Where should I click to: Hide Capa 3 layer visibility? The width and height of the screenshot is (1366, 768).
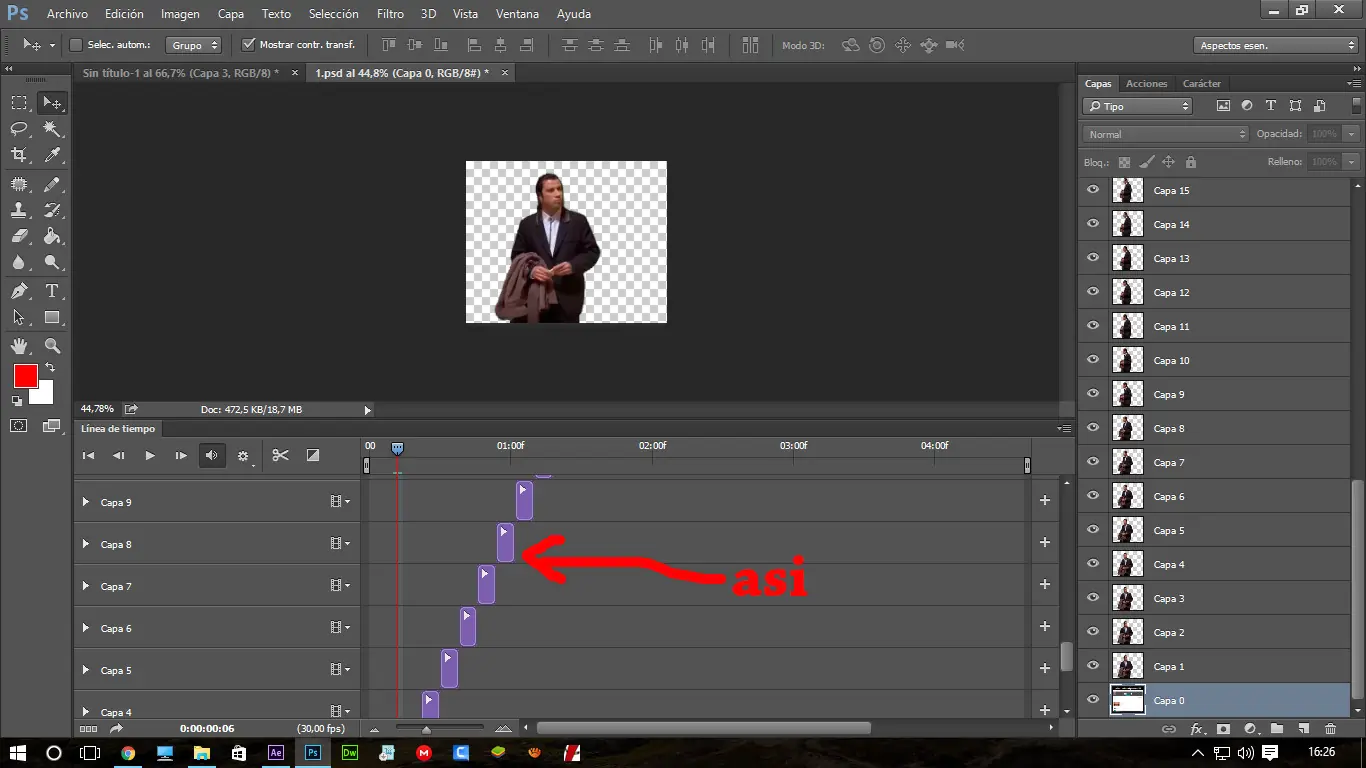pos(1092,598)
